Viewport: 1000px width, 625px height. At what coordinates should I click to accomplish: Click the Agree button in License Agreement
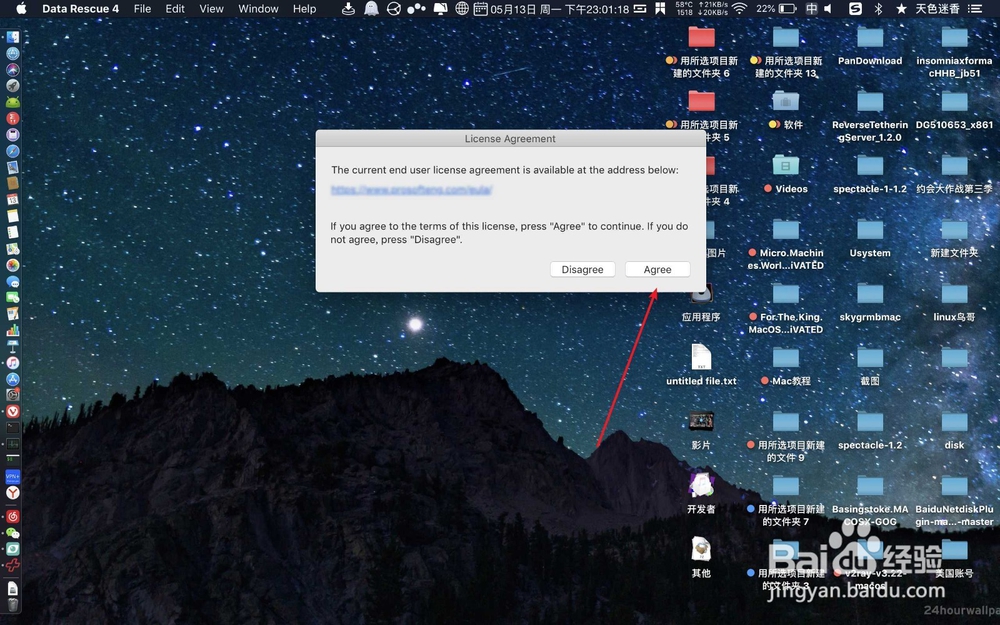coord(658,269)
